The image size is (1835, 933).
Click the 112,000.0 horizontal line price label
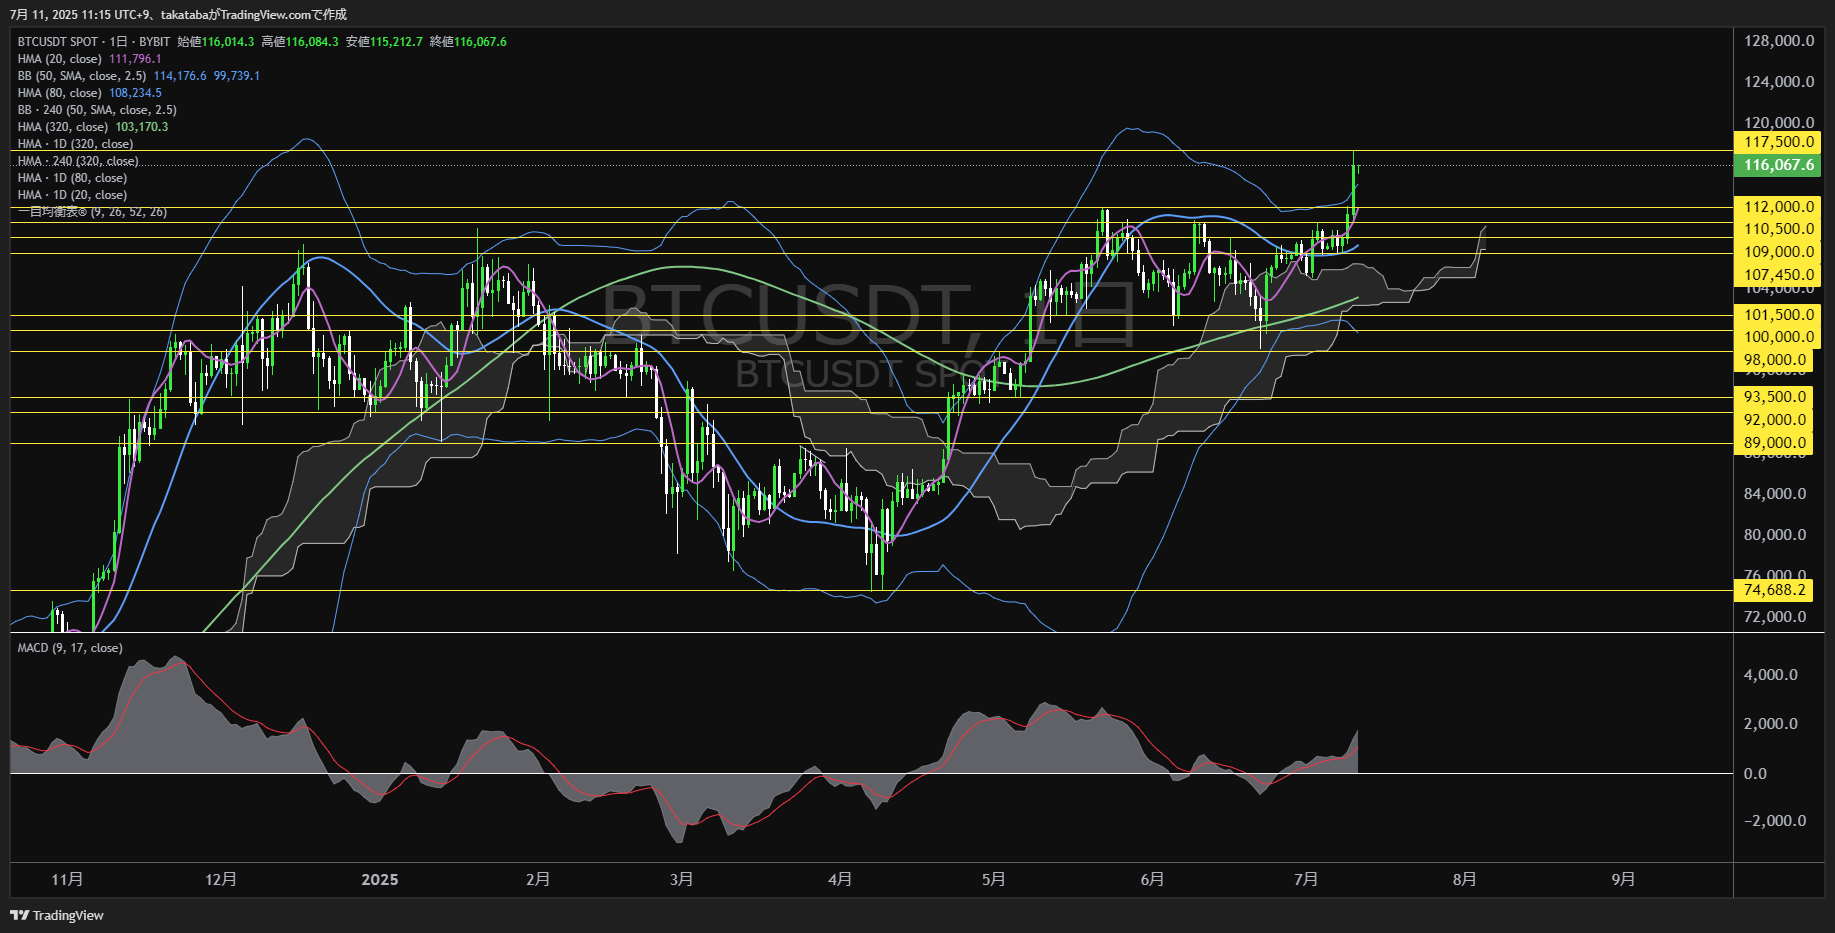[1778, 207]
